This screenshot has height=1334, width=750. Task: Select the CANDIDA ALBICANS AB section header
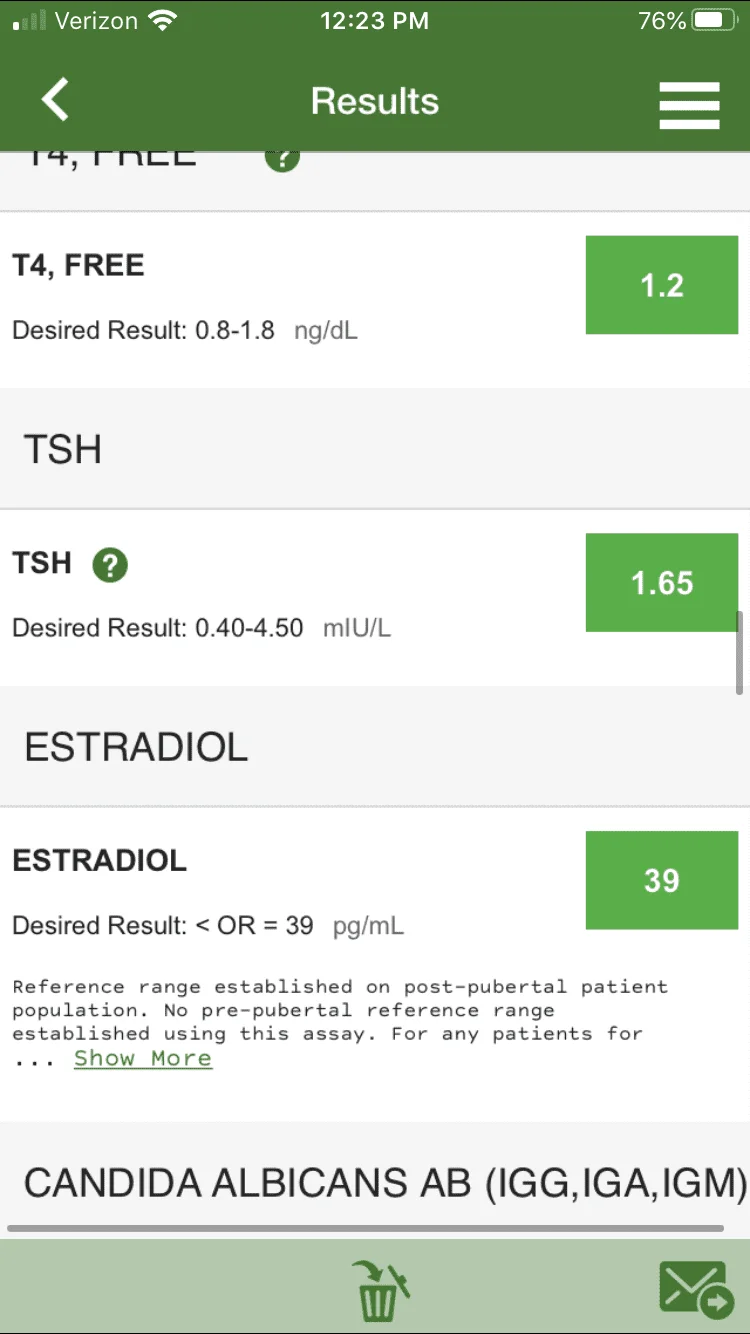pyautogui.click(x=375, y=1182)
